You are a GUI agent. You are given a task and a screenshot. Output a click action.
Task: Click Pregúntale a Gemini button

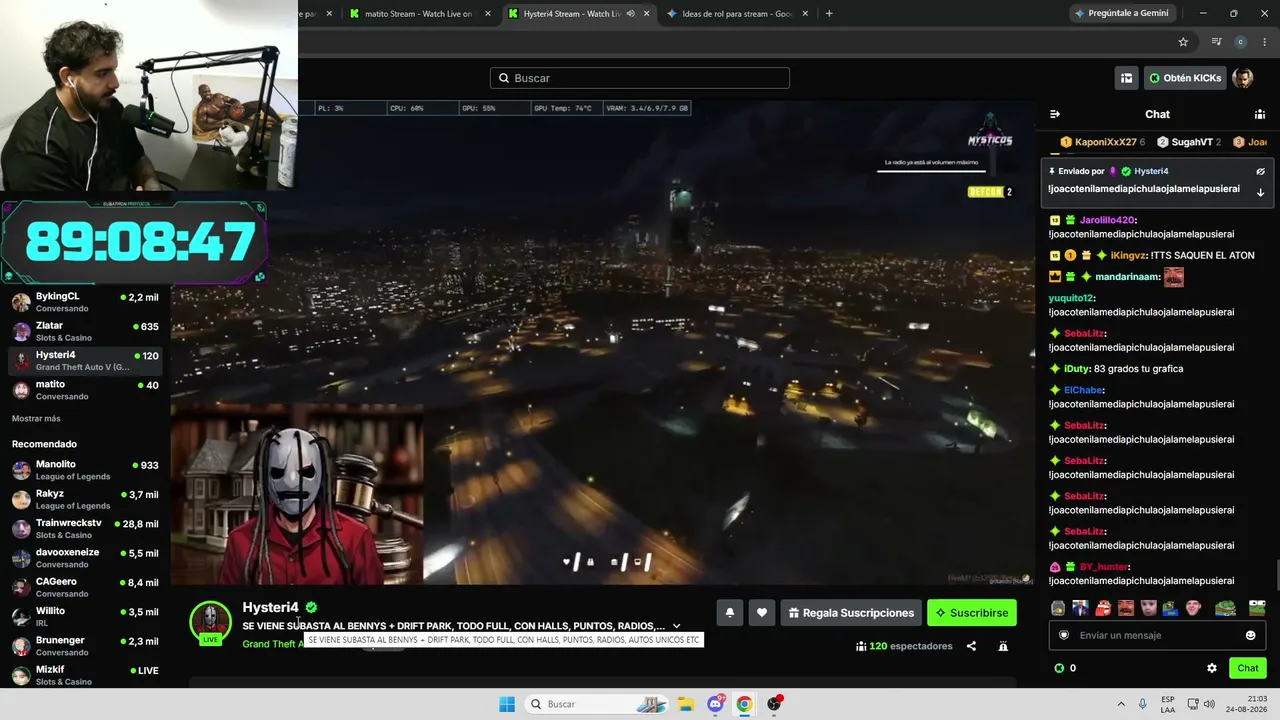[x=1122, y=14]
